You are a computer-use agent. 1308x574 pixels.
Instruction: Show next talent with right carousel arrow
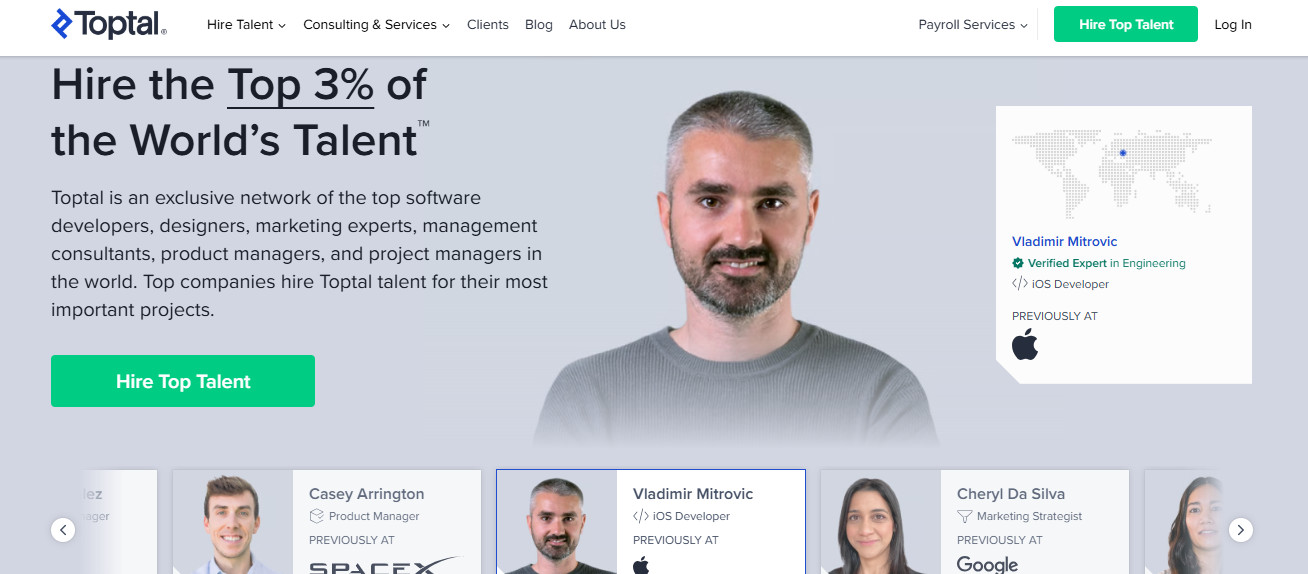pyautogui.click(x=1241, y=530)
